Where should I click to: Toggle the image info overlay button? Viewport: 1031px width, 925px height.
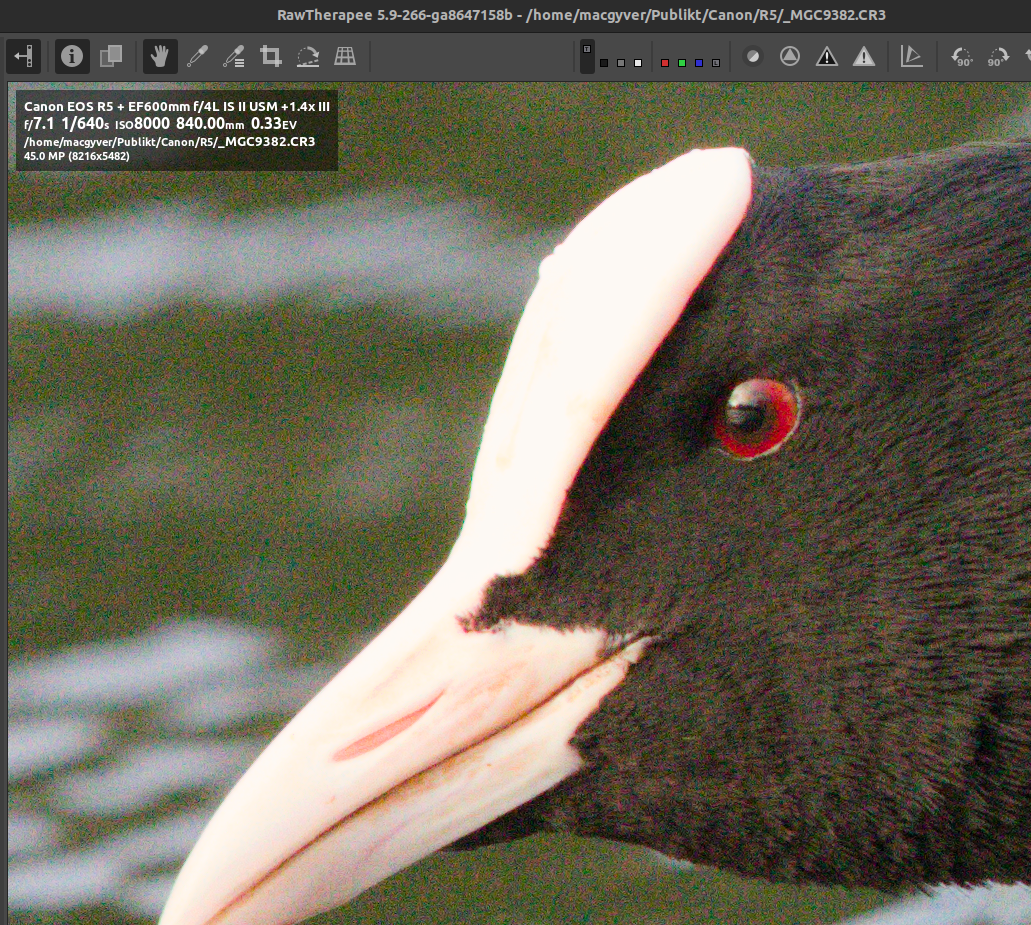coord(71,56)
